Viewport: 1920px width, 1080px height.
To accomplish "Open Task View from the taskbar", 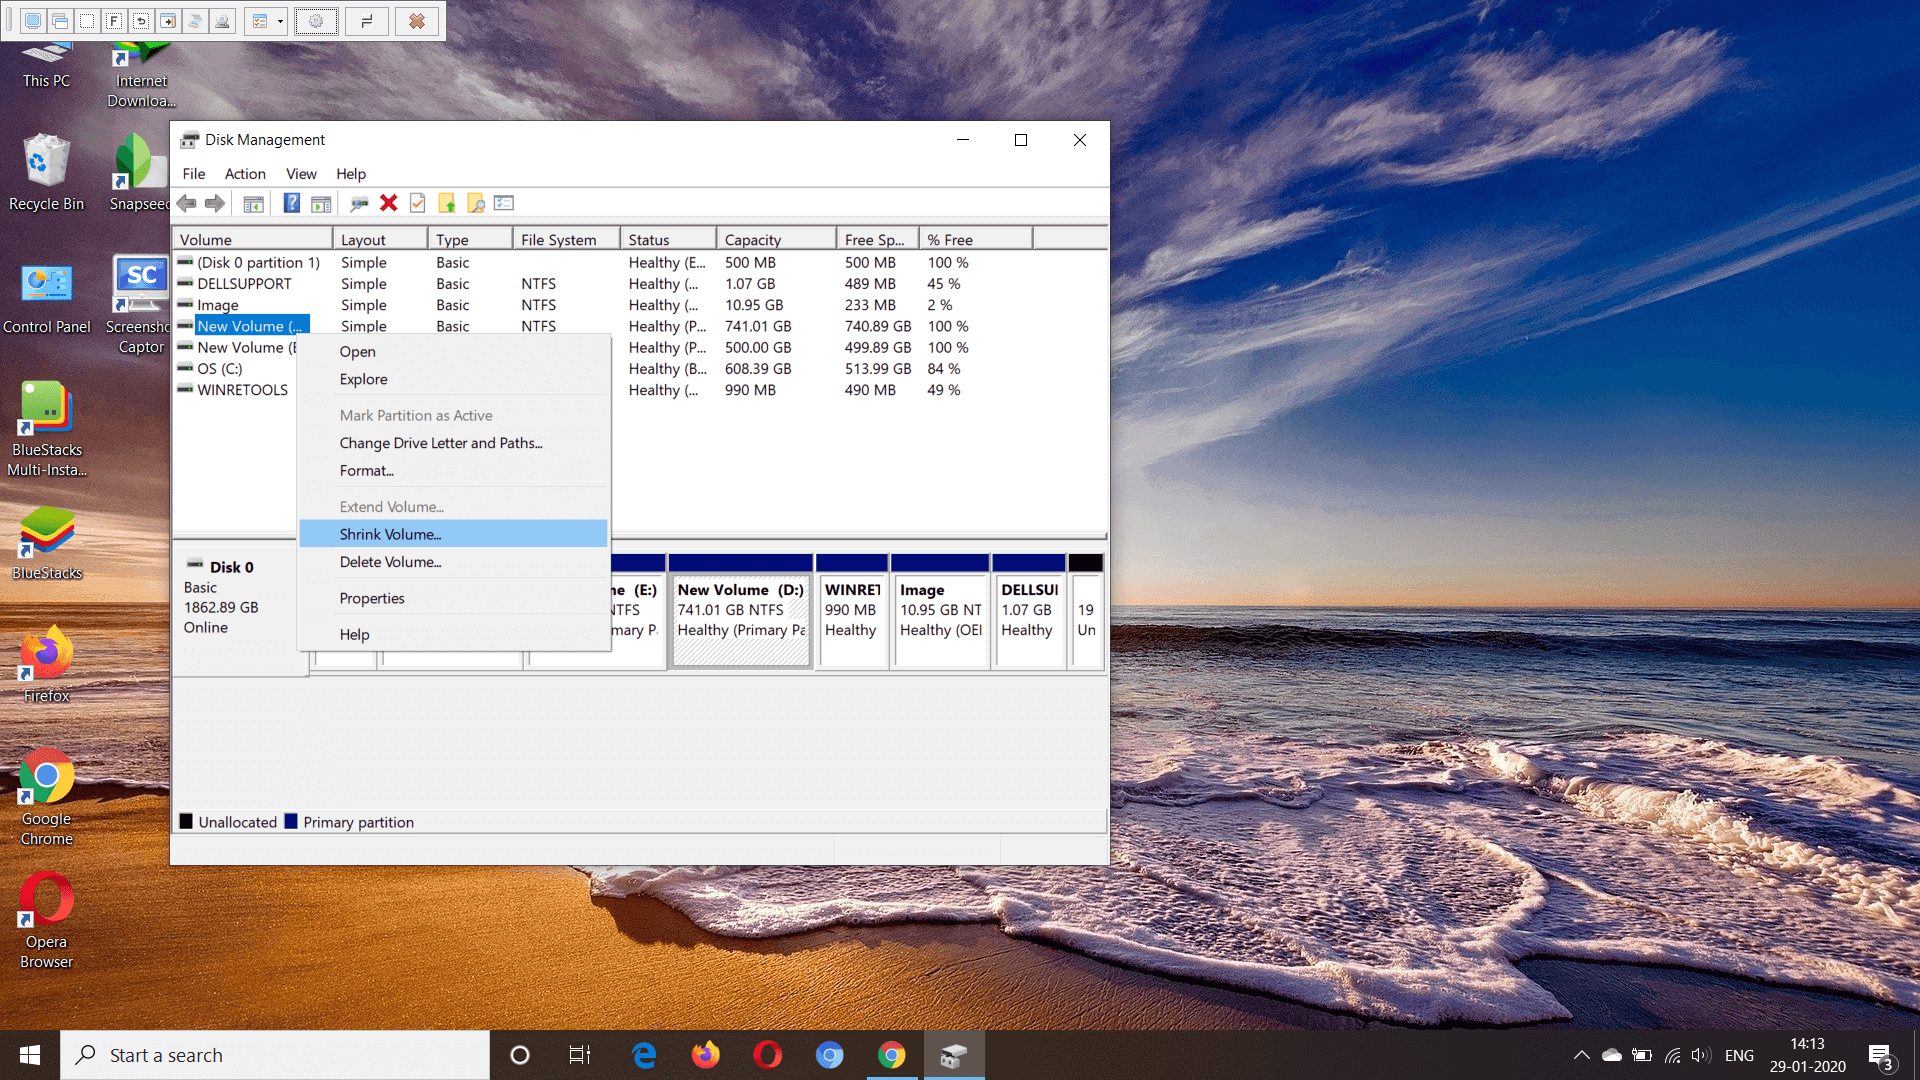I will (x=580, y=1055).
